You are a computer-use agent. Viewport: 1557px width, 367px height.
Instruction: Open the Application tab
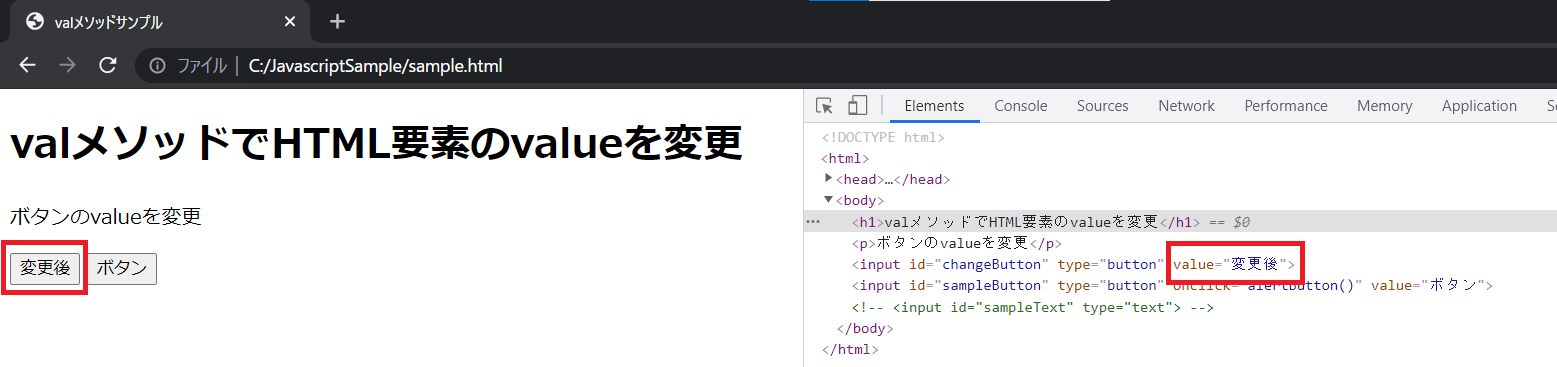coord(1479,106)
